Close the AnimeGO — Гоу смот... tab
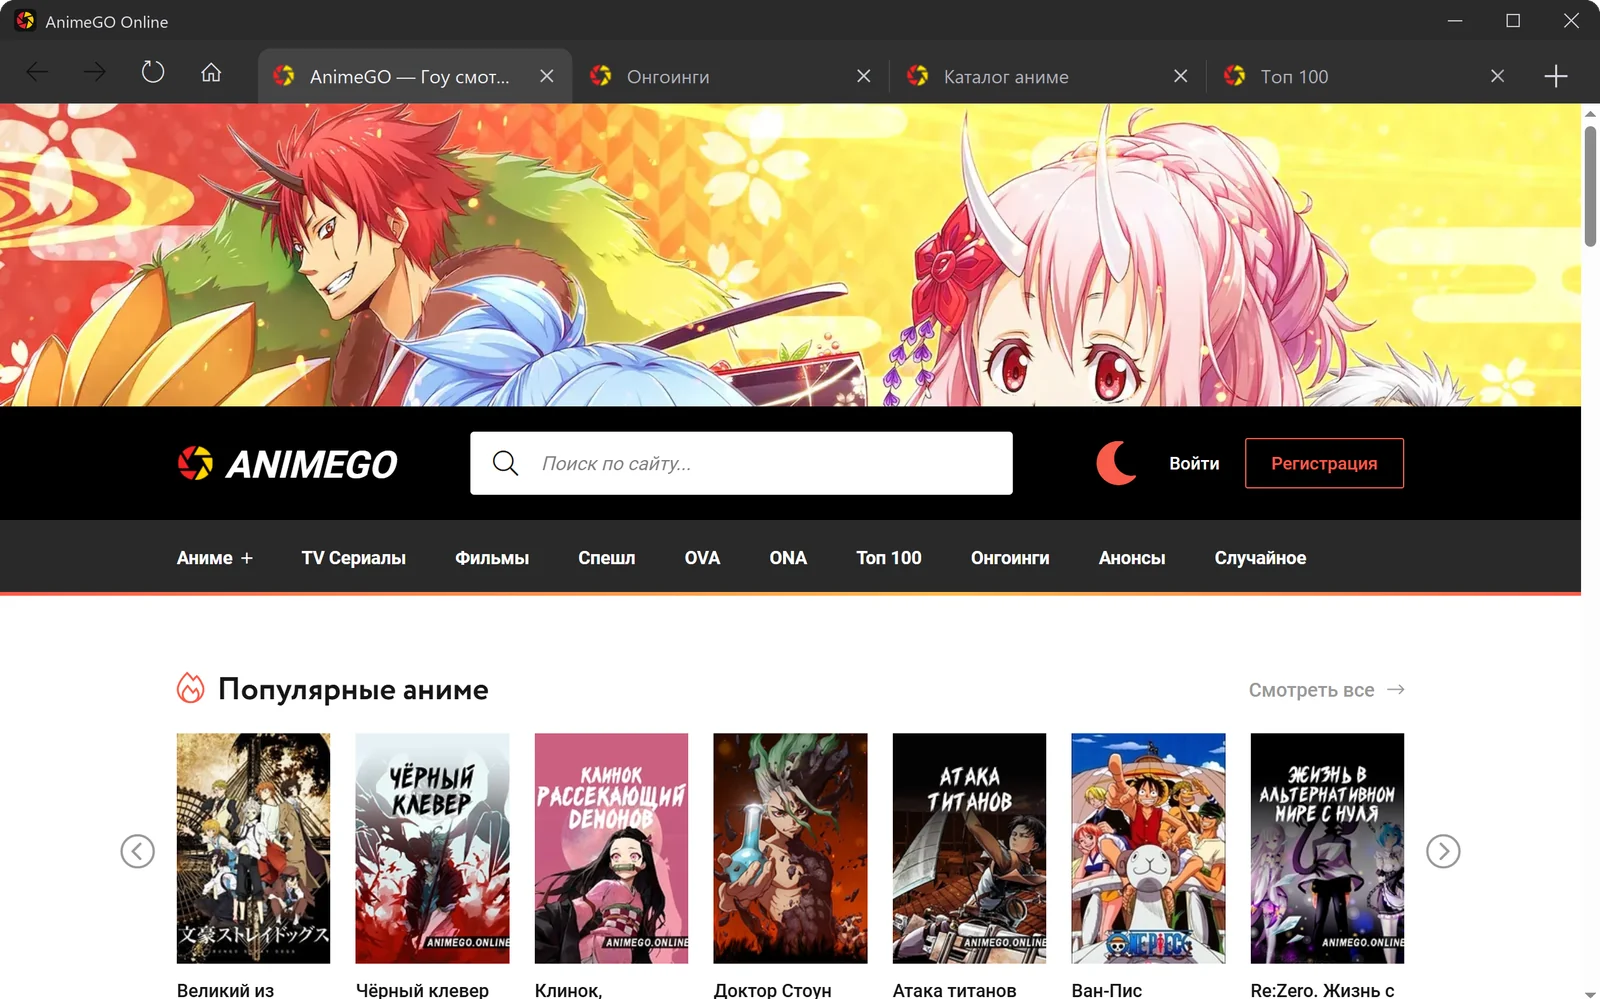This screenshot has height=999, width=1600. [x=547, y=76]
